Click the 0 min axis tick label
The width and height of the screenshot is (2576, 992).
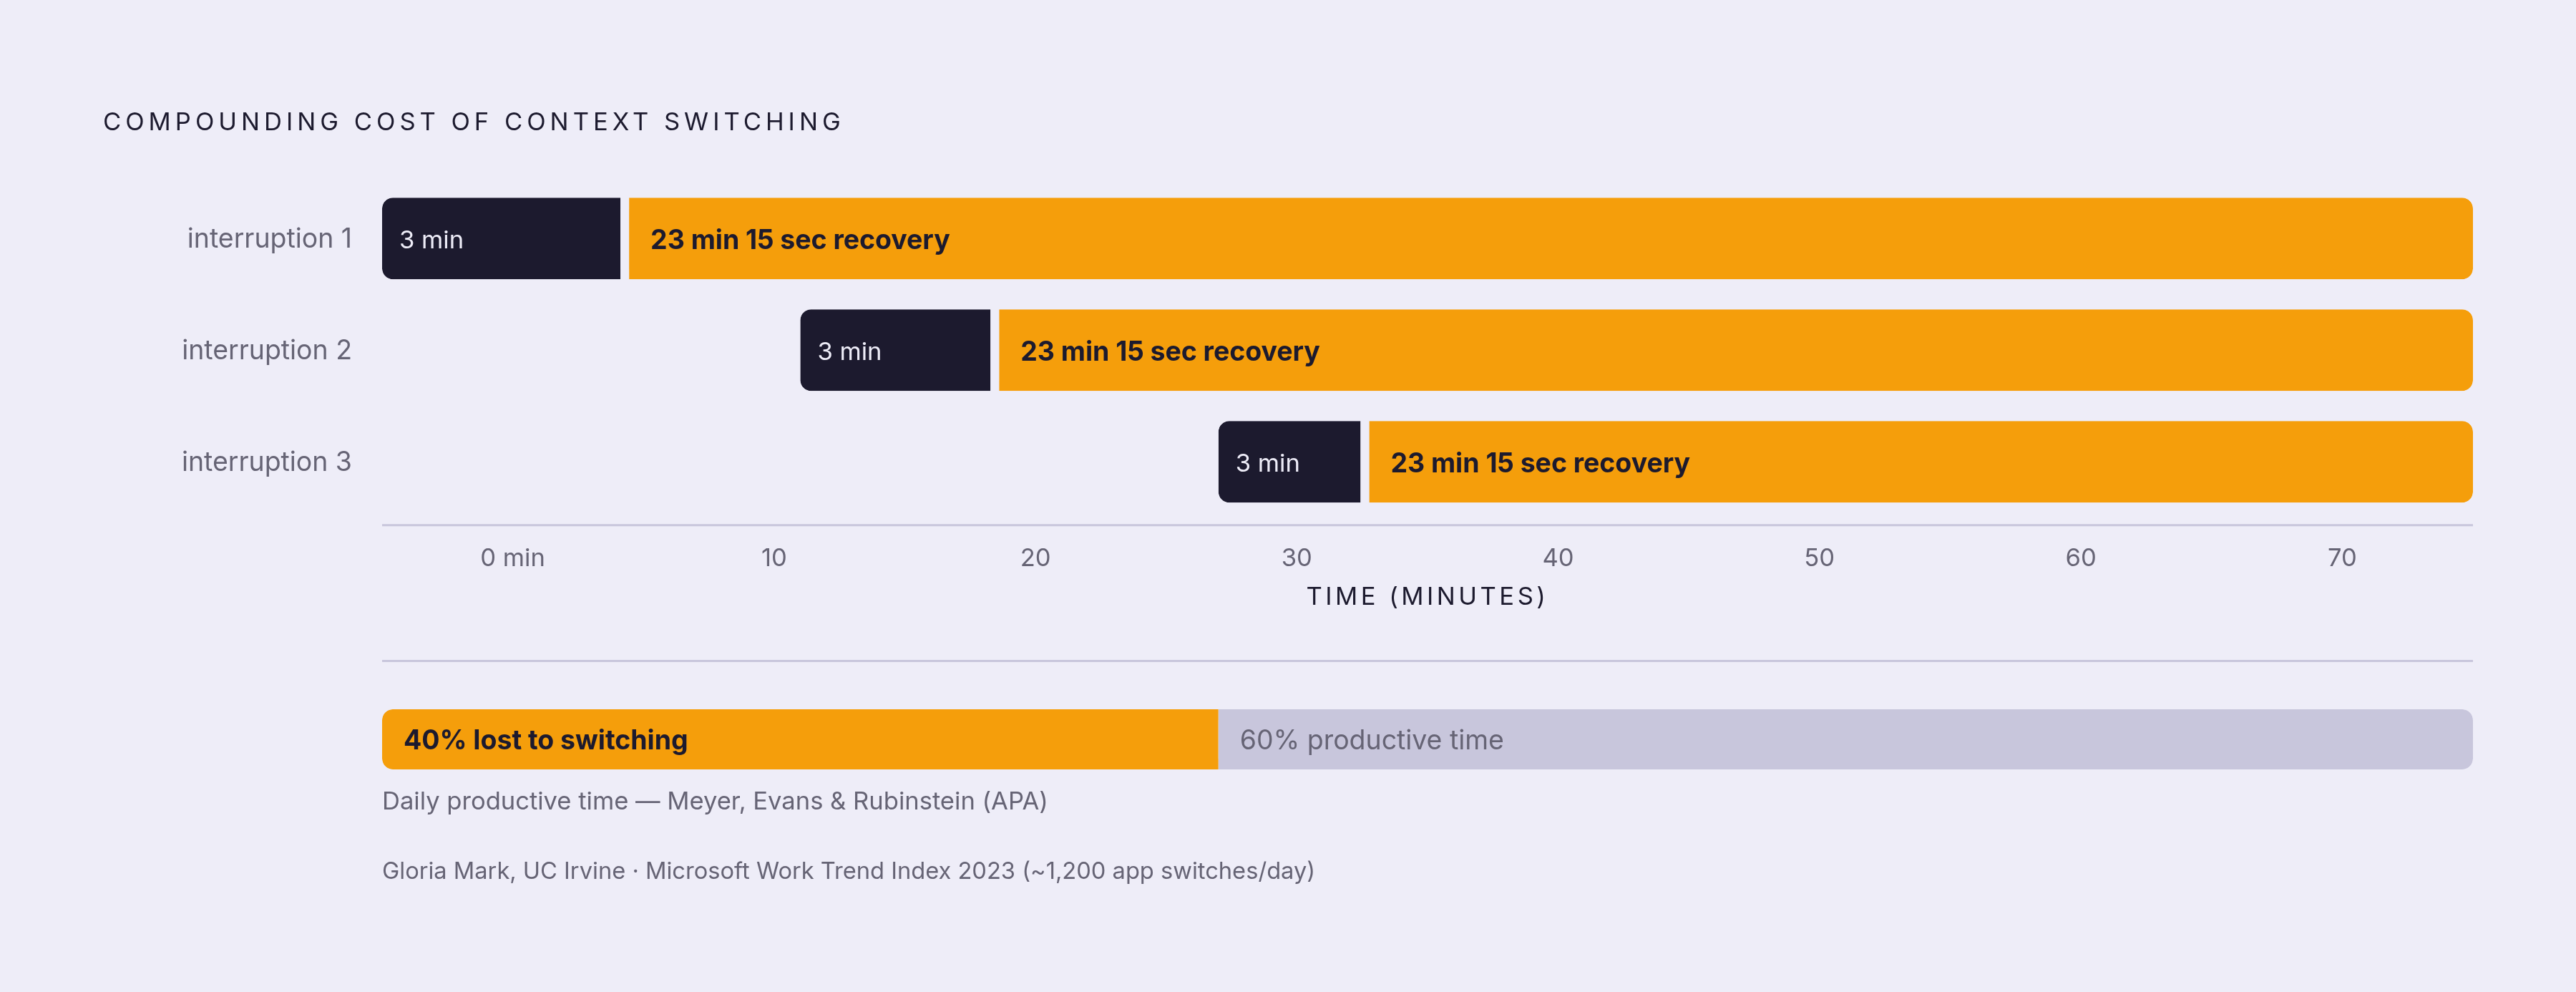pyautogui.click(x=512, y=557)
